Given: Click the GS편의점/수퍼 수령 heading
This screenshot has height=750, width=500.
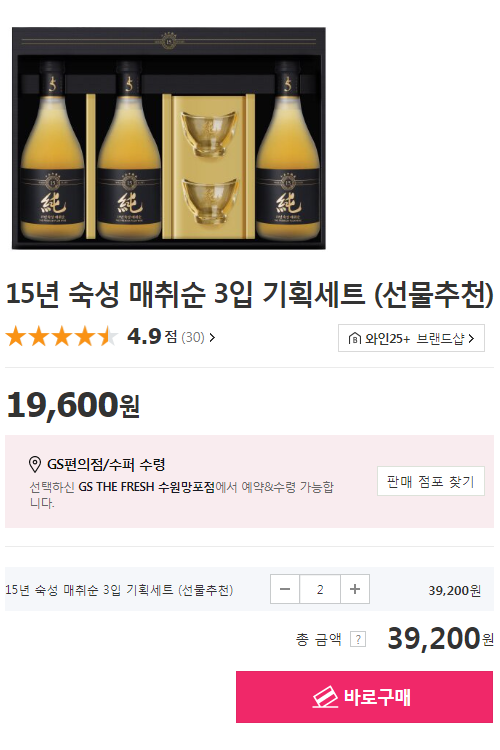Looking at the screenshot, I should [106, 464].
